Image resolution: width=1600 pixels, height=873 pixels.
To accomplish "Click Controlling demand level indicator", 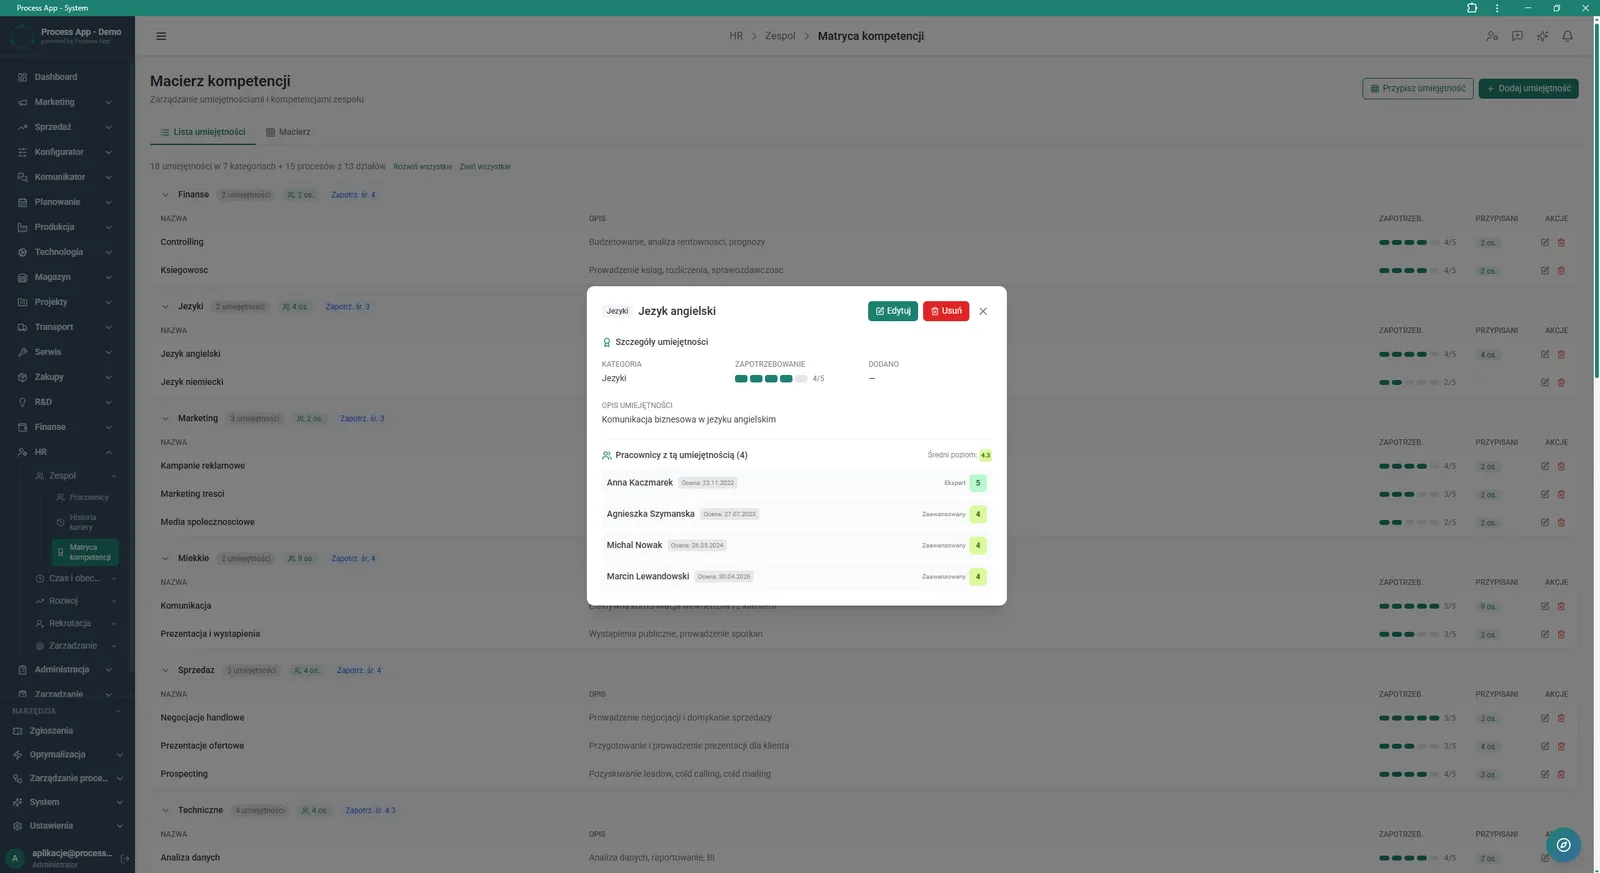I will (x=1409, y=242).
